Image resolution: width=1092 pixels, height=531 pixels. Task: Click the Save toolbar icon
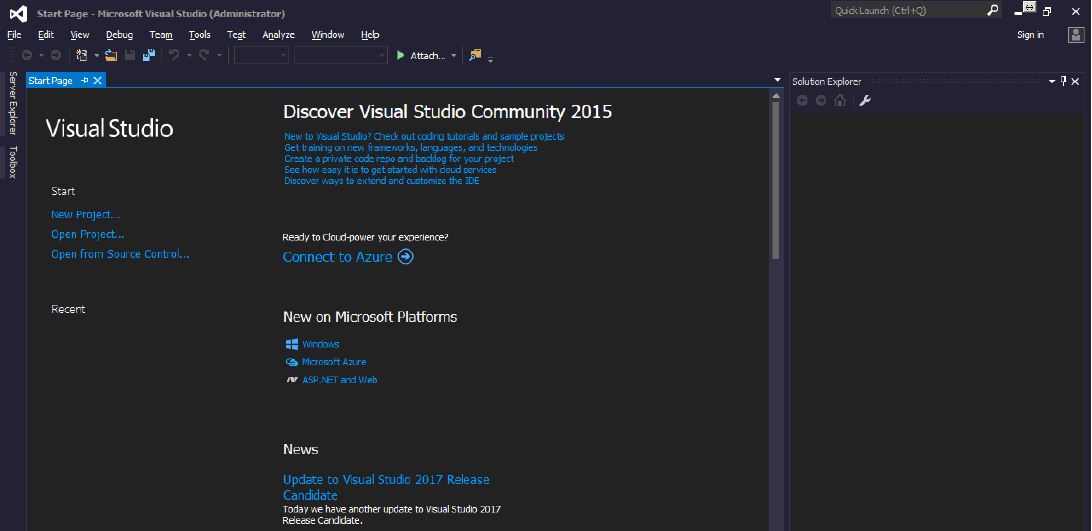point(130,56)
